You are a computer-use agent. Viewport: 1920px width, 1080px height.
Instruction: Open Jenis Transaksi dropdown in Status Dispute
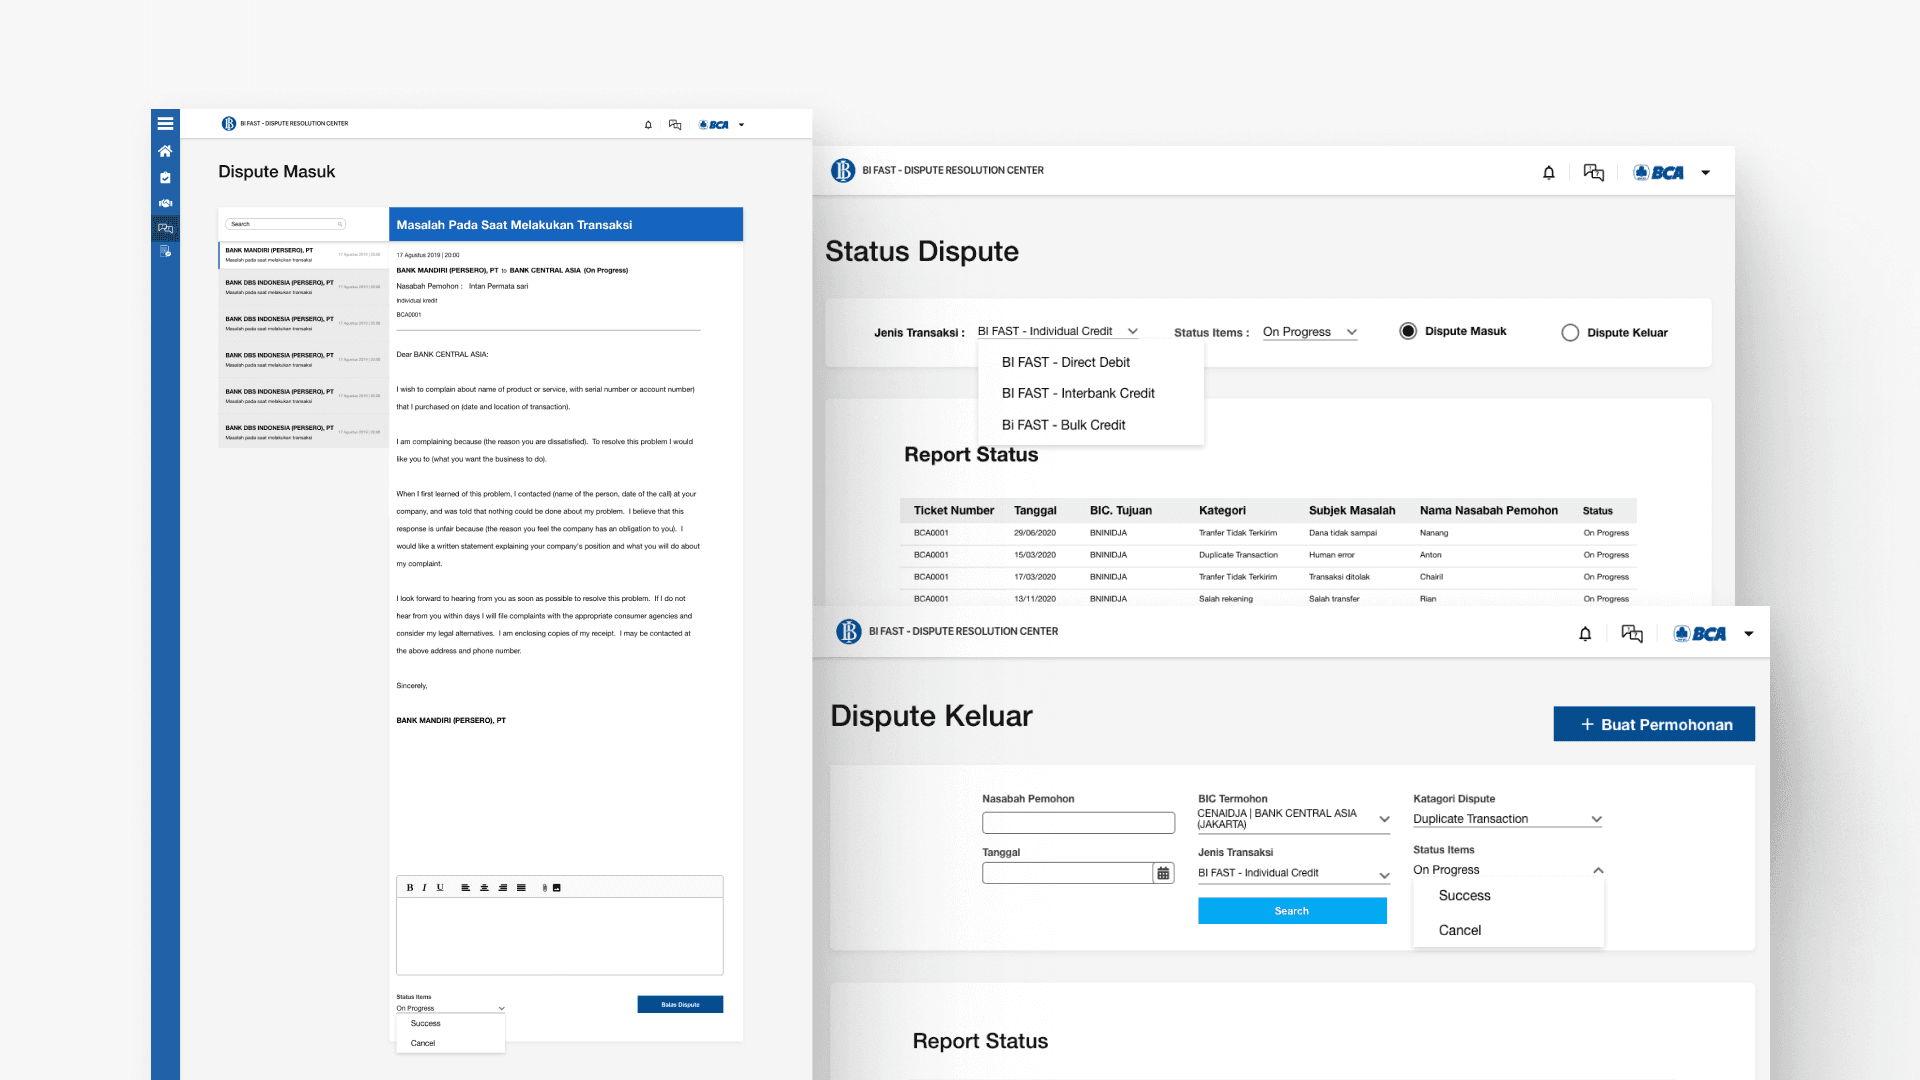coord(1058,331)
